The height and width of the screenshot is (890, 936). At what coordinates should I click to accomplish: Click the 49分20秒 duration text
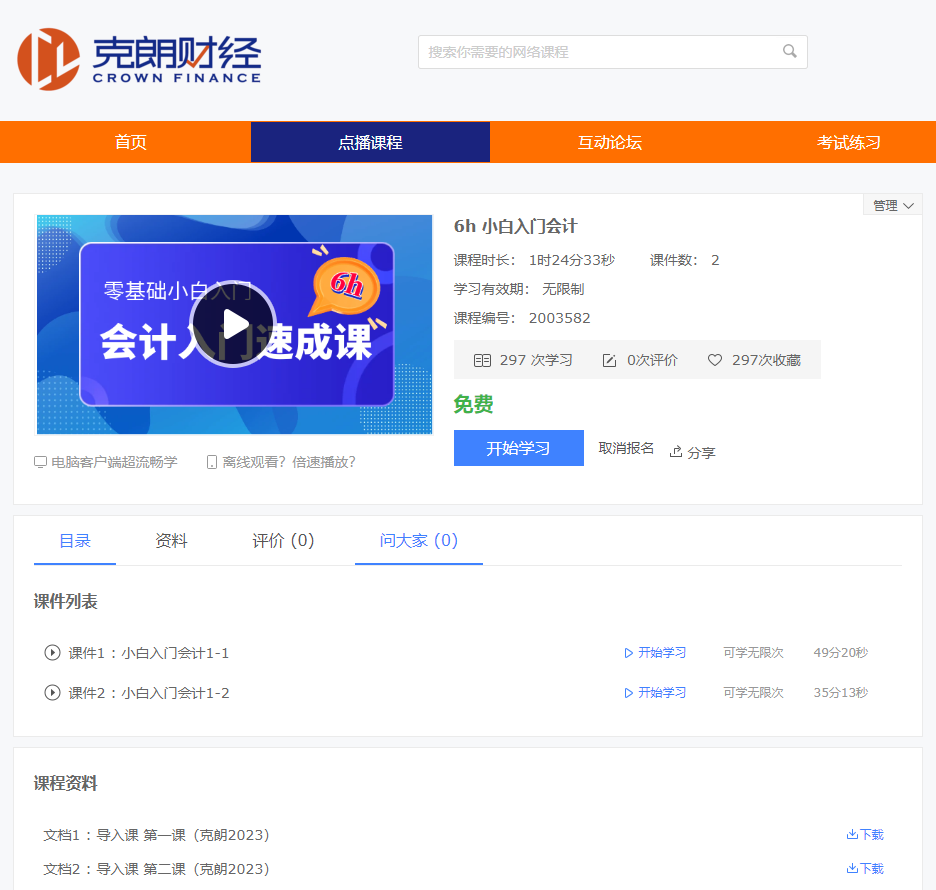tap(840, 652)
